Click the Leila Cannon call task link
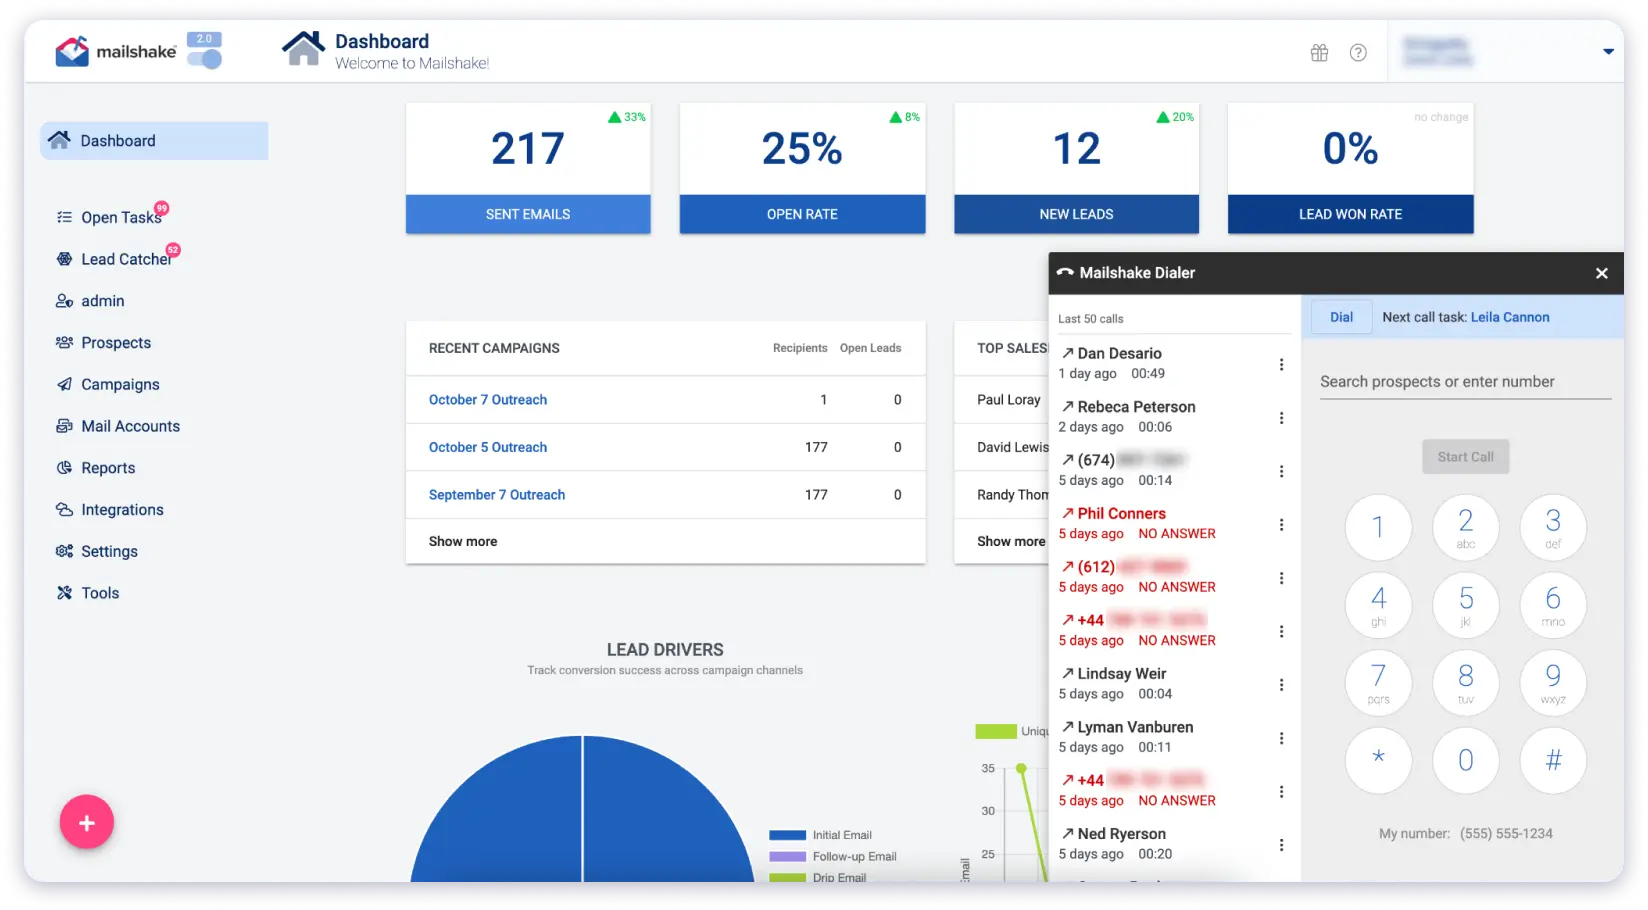 coord(1509,317)
